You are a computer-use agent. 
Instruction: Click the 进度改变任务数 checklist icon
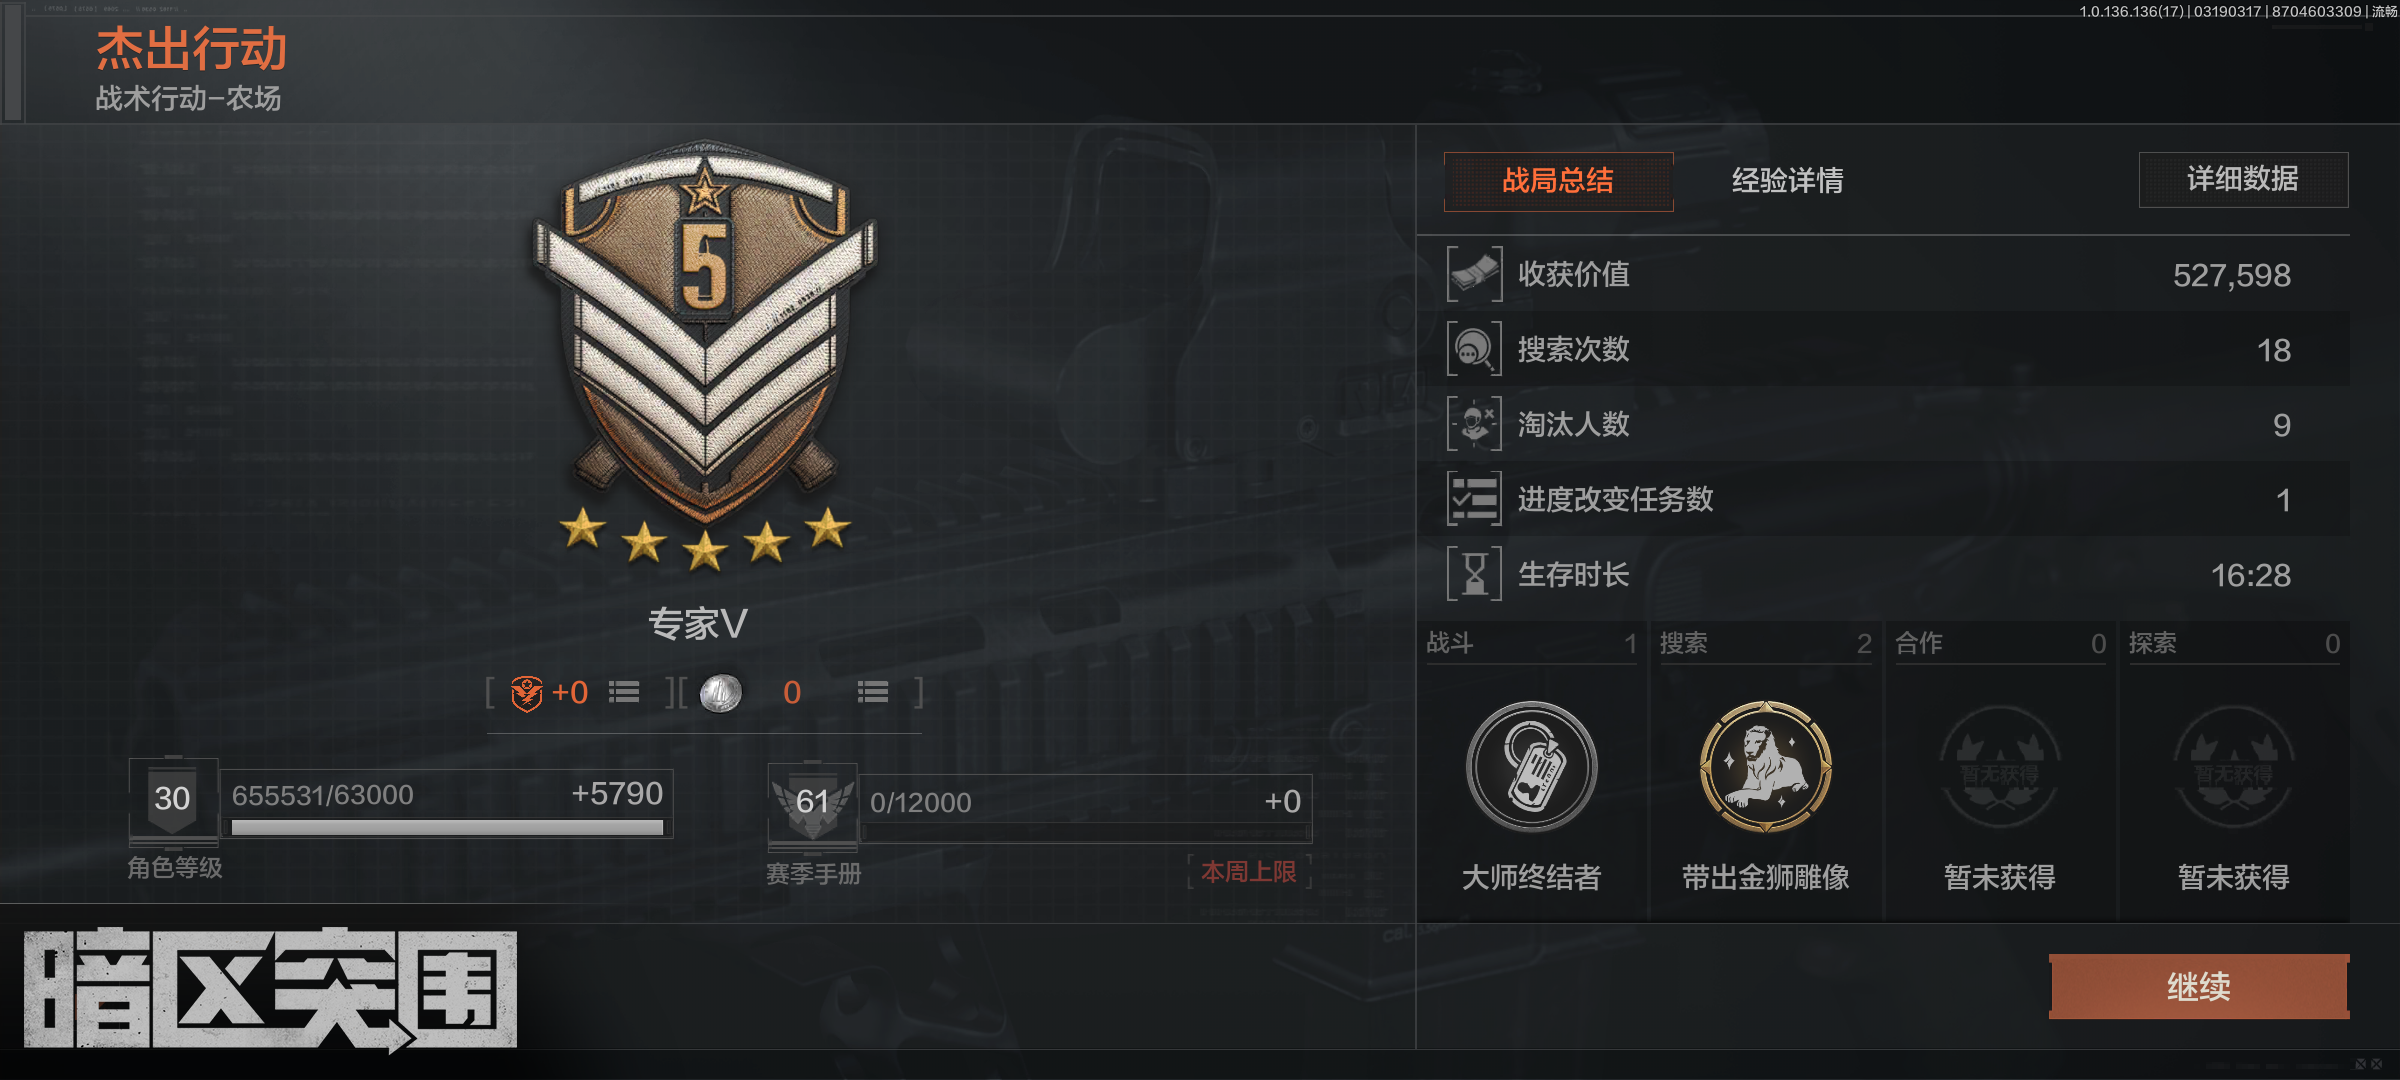(1474, 499)
